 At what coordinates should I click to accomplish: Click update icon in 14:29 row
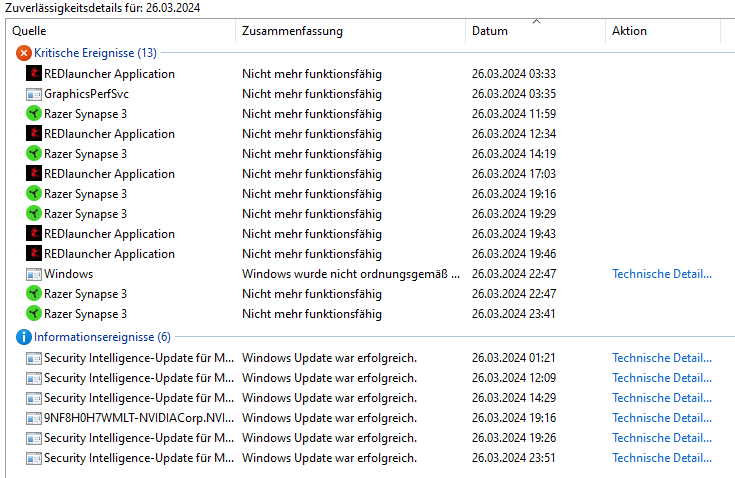34,398
